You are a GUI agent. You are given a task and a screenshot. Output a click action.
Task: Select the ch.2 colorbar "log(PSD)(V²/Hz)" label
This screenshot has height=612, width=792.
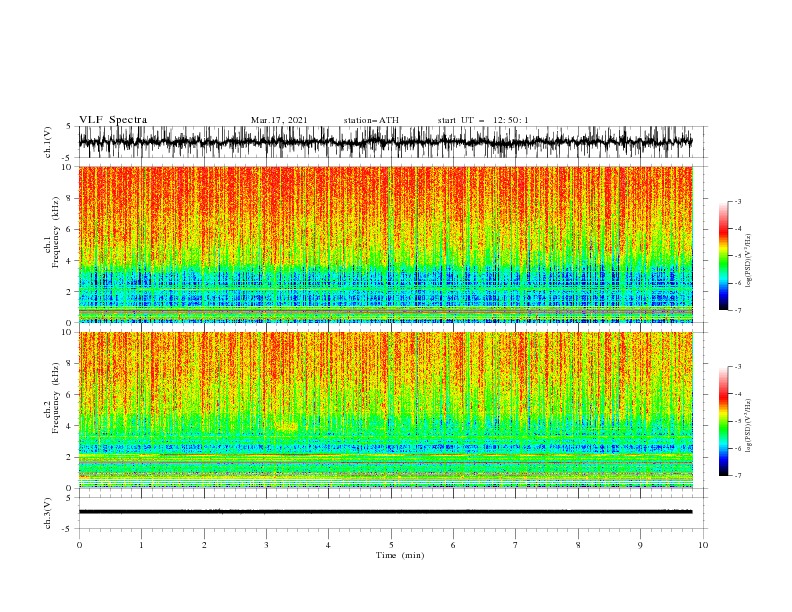(749, 426)
